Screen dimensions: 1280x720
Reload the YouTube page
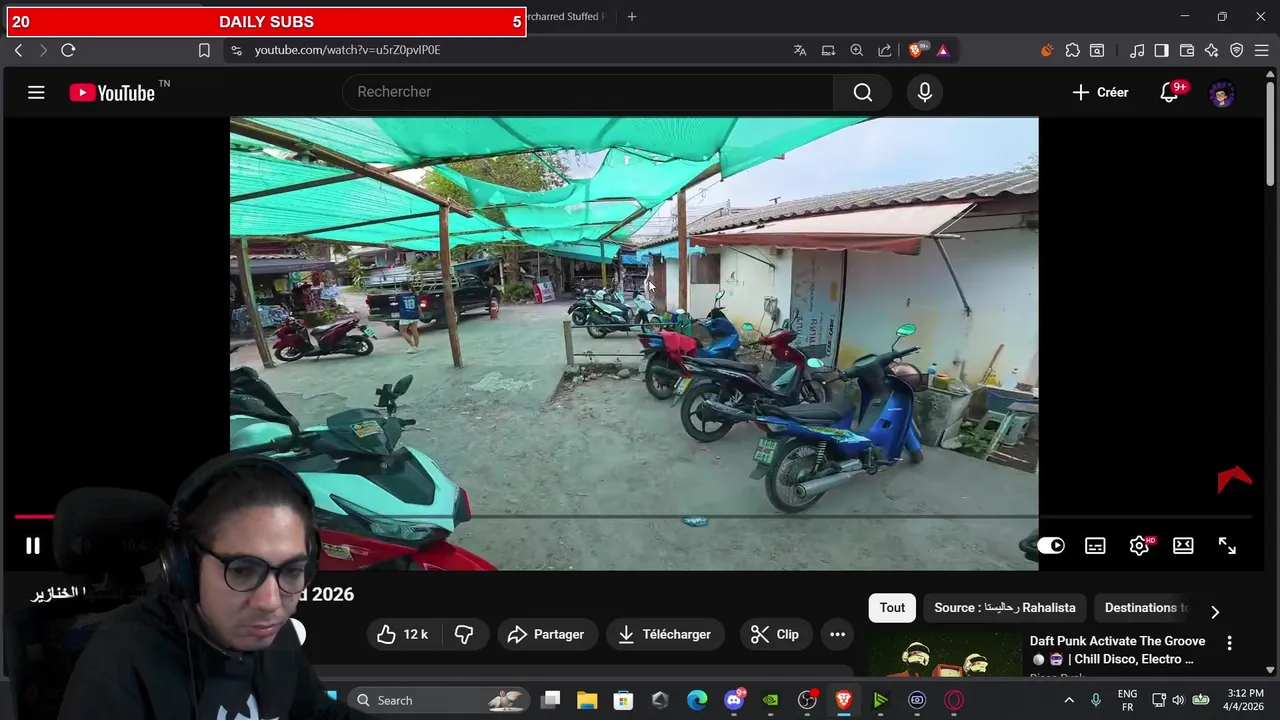tap(68, 50)
